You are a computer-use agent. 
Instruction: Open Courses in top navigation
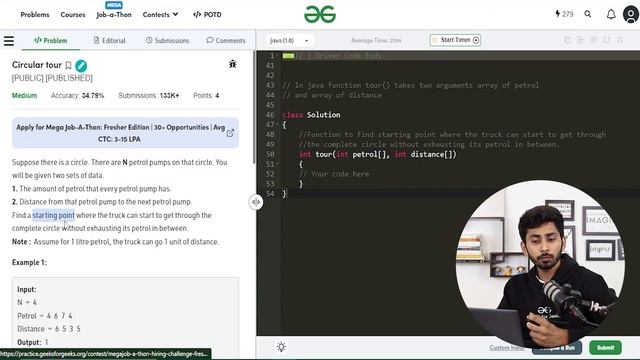coord(73,15)
